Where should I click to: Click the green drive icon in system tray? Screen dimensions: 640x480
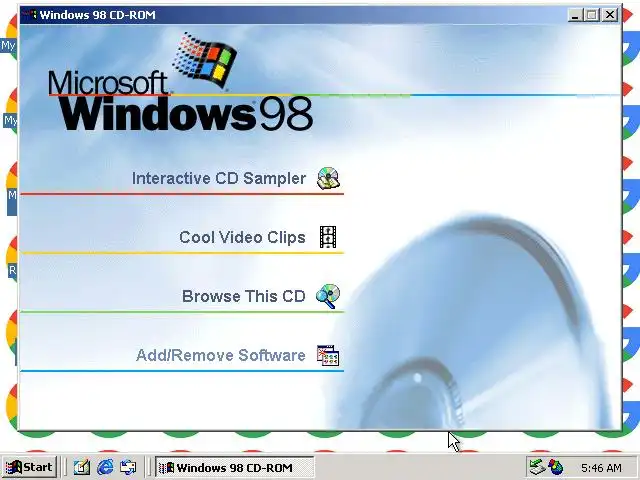click(537, 467)
